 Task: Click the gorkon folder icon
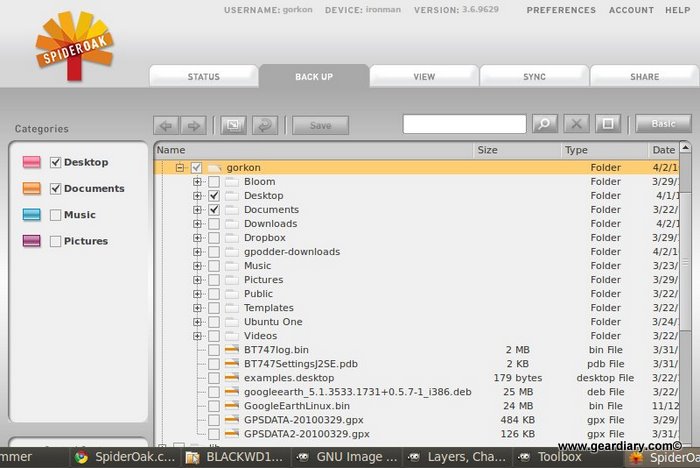coord(214,167)
